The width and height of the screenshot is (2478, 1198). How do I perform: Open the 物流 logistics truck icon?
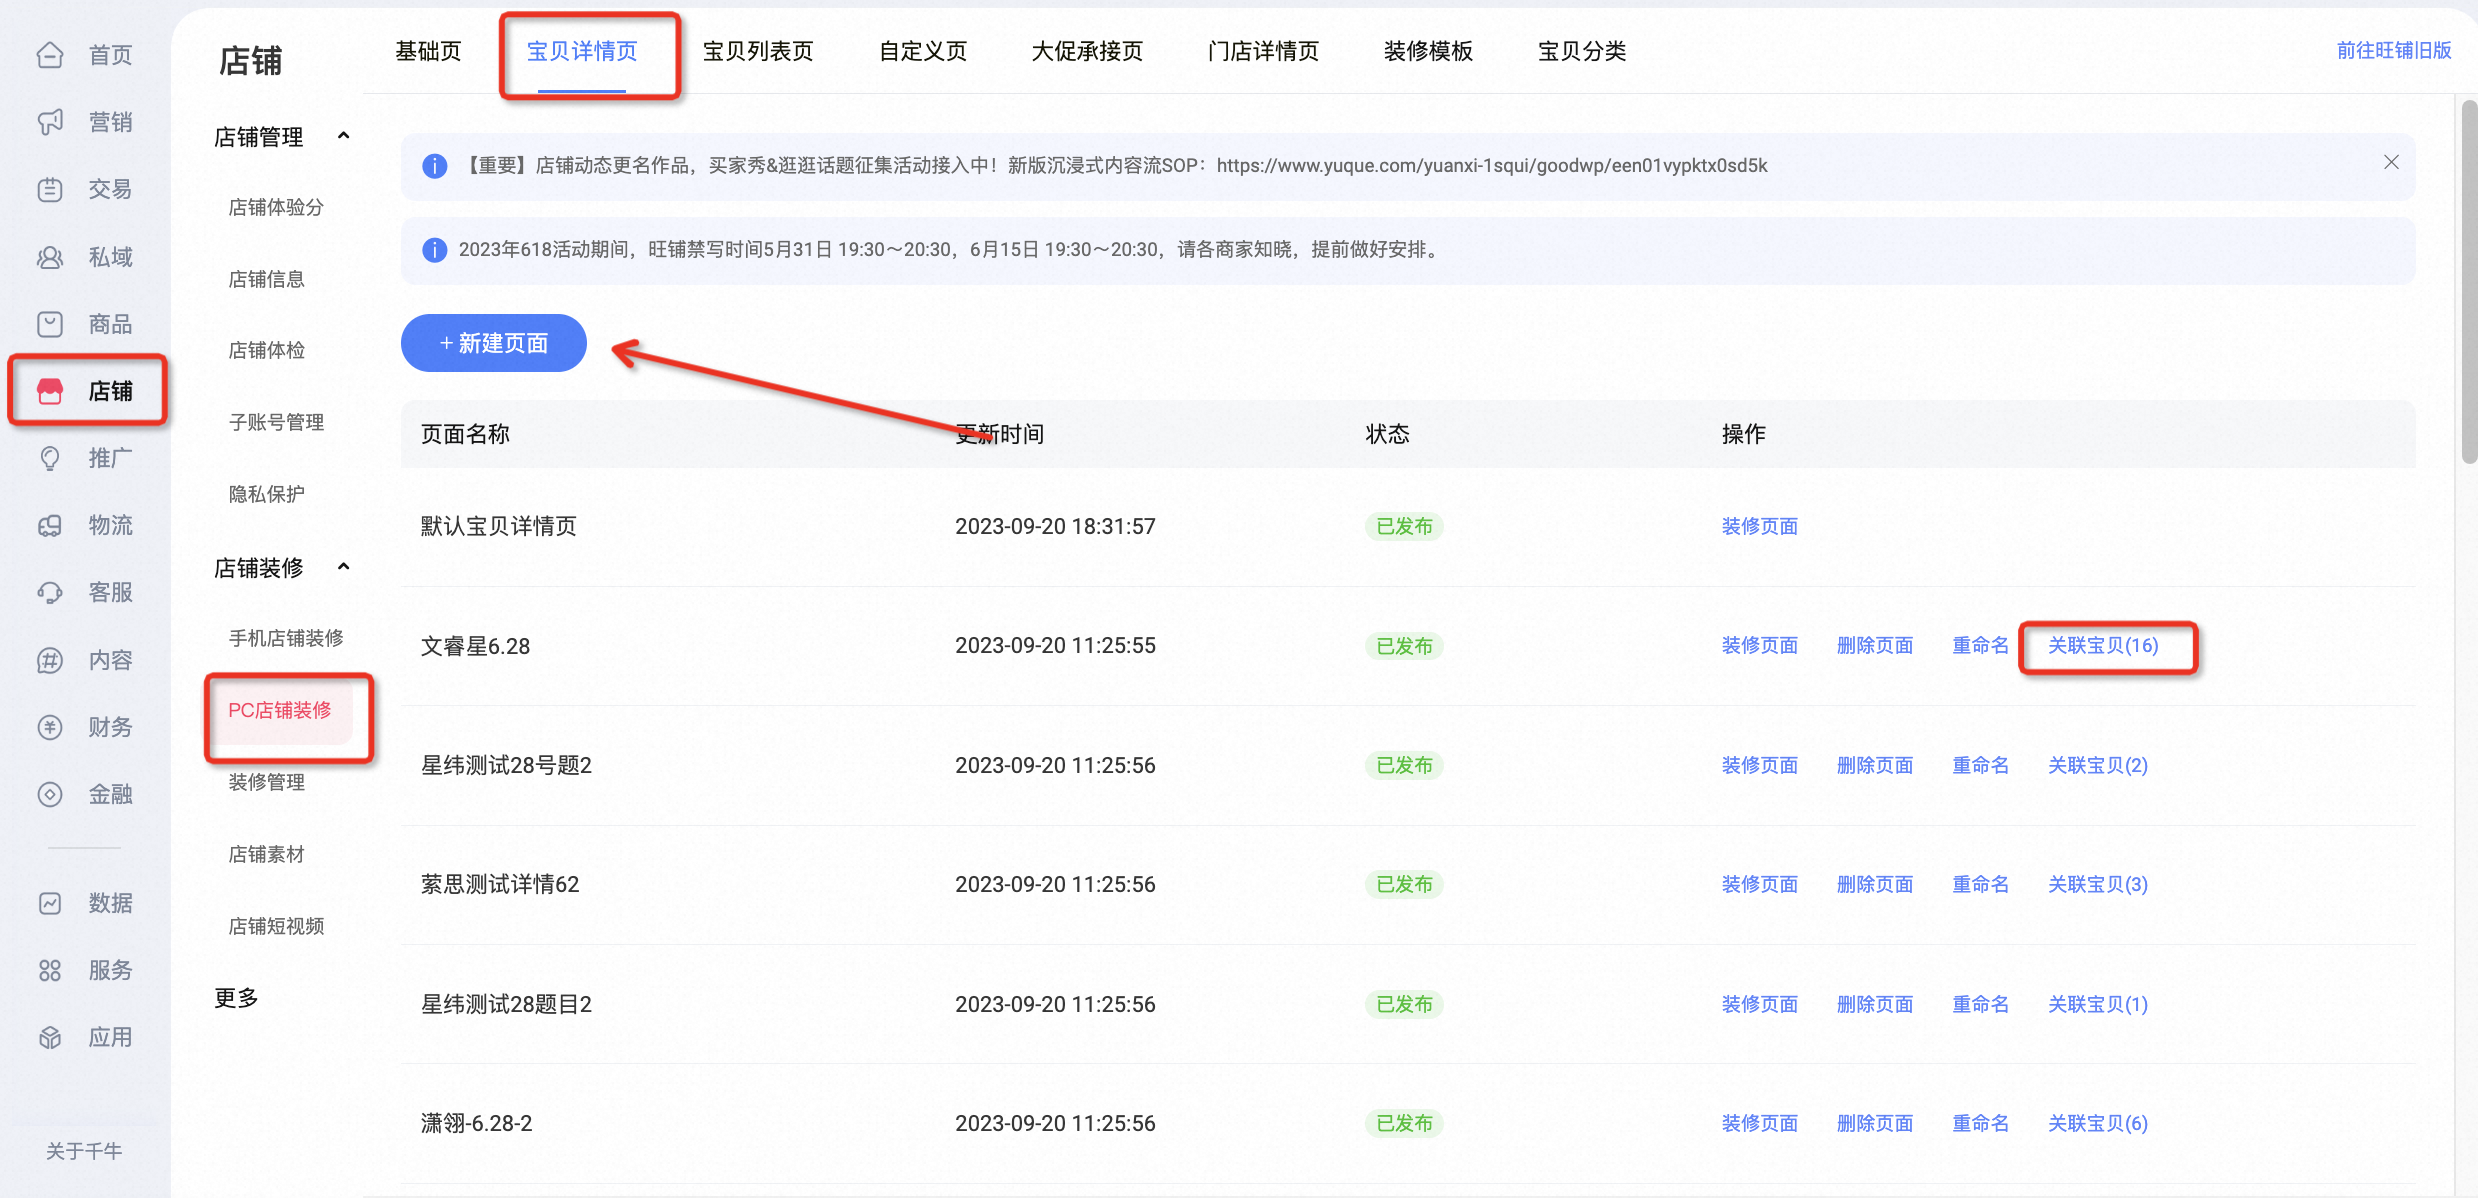tap(50, 525)
